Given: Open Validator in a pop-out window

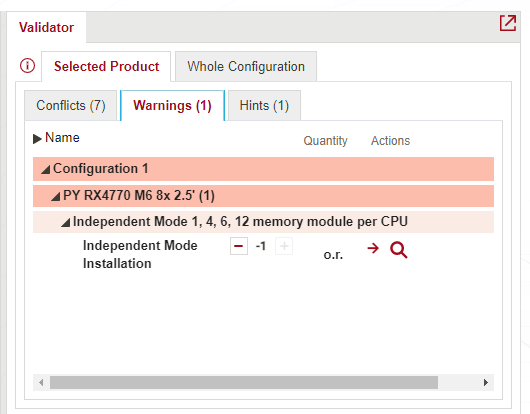Looking at the screenshot, I should click(508, 23).
